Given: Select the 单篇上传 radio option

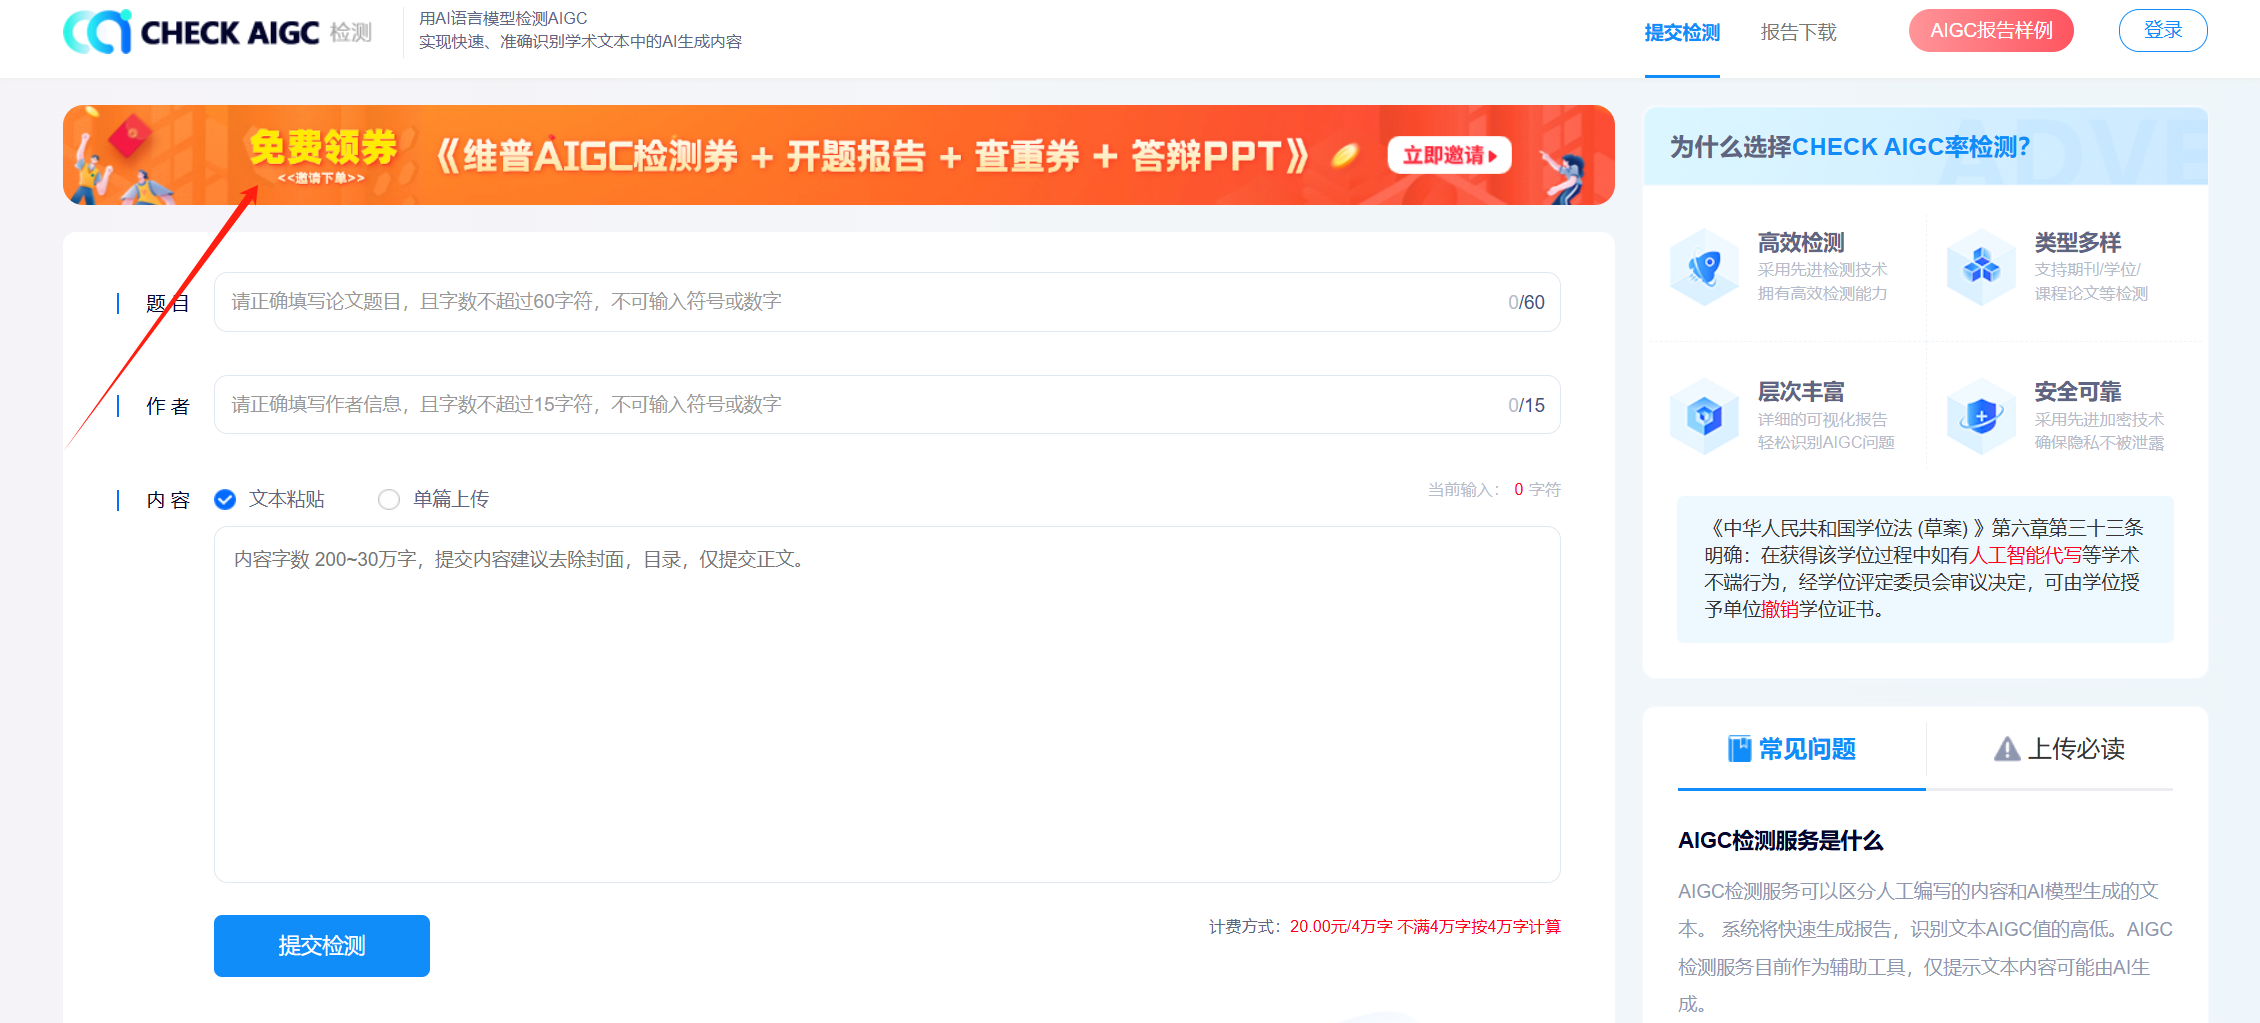Looking at the screenshot, I should click(389, 499).
